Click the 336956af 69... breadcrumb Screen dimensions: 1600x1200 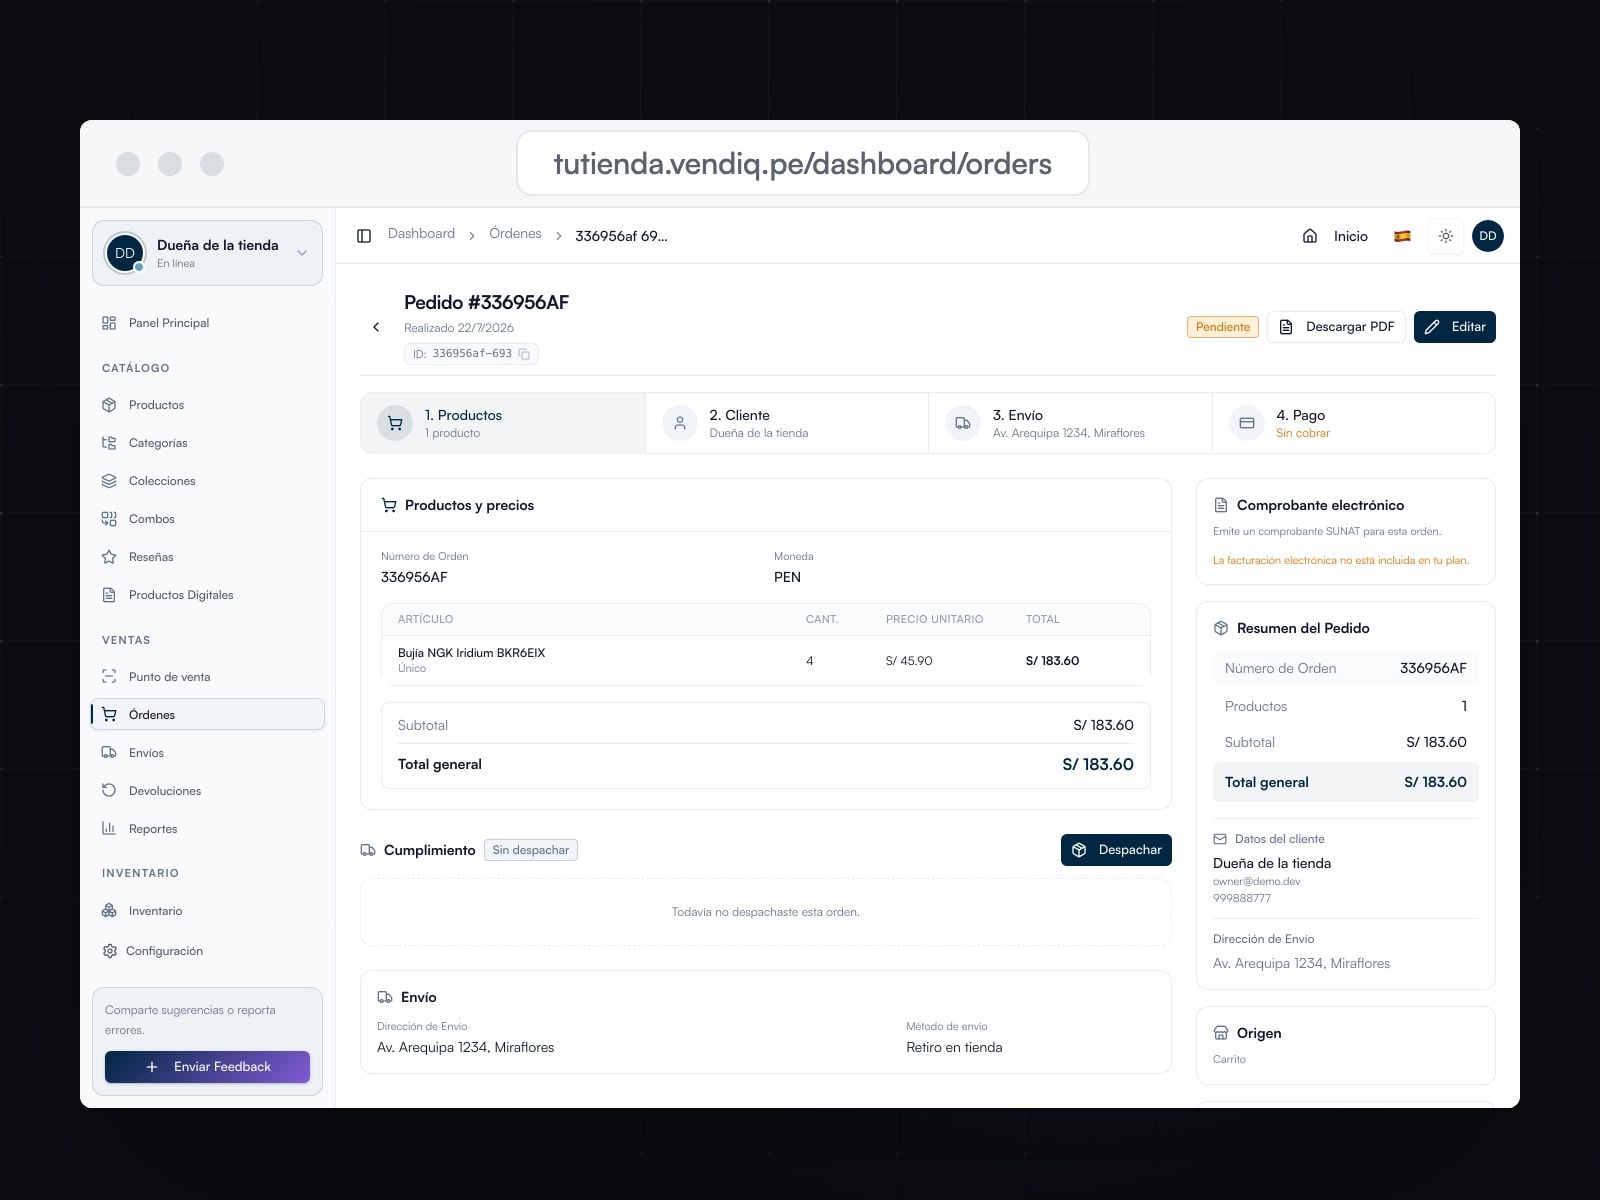[x=621, y=236]
